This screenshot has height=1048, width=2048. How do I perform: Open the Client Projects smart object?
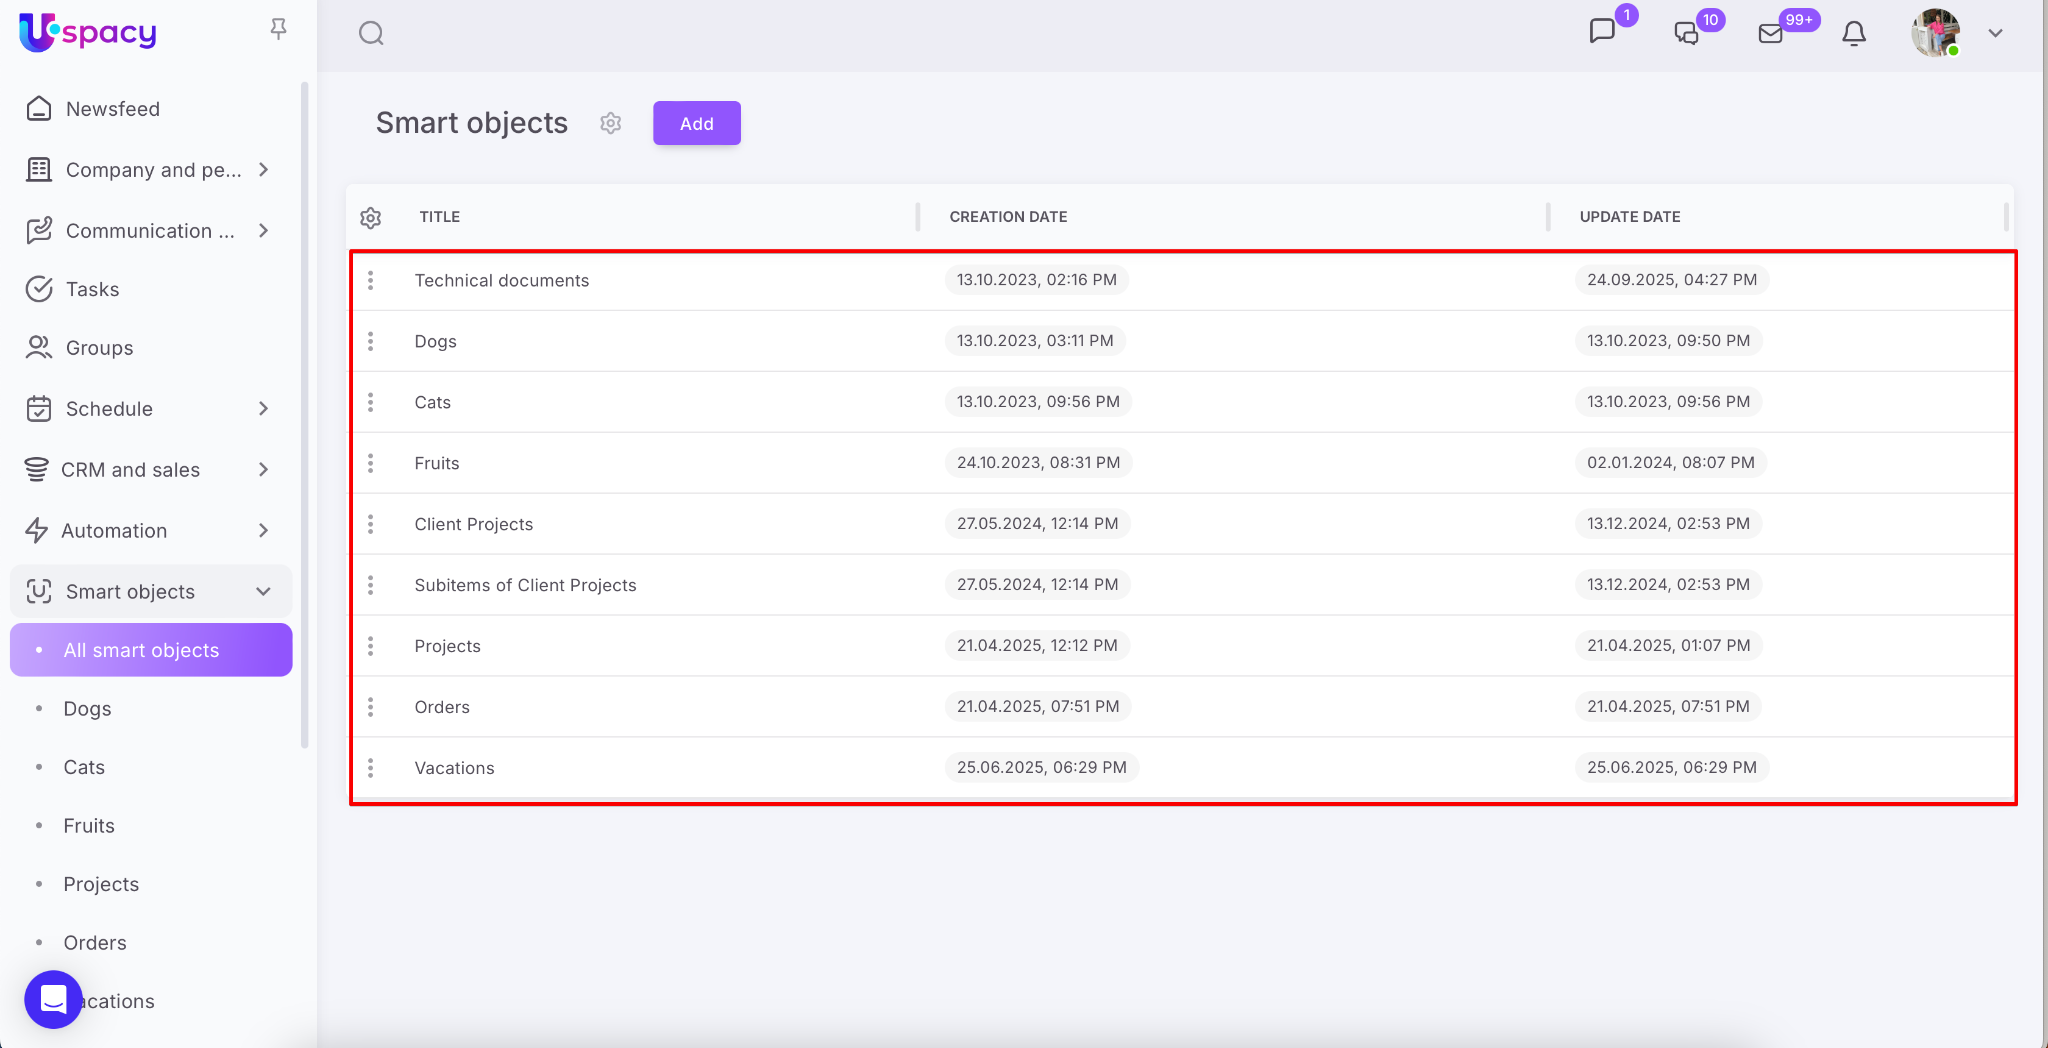474,525
